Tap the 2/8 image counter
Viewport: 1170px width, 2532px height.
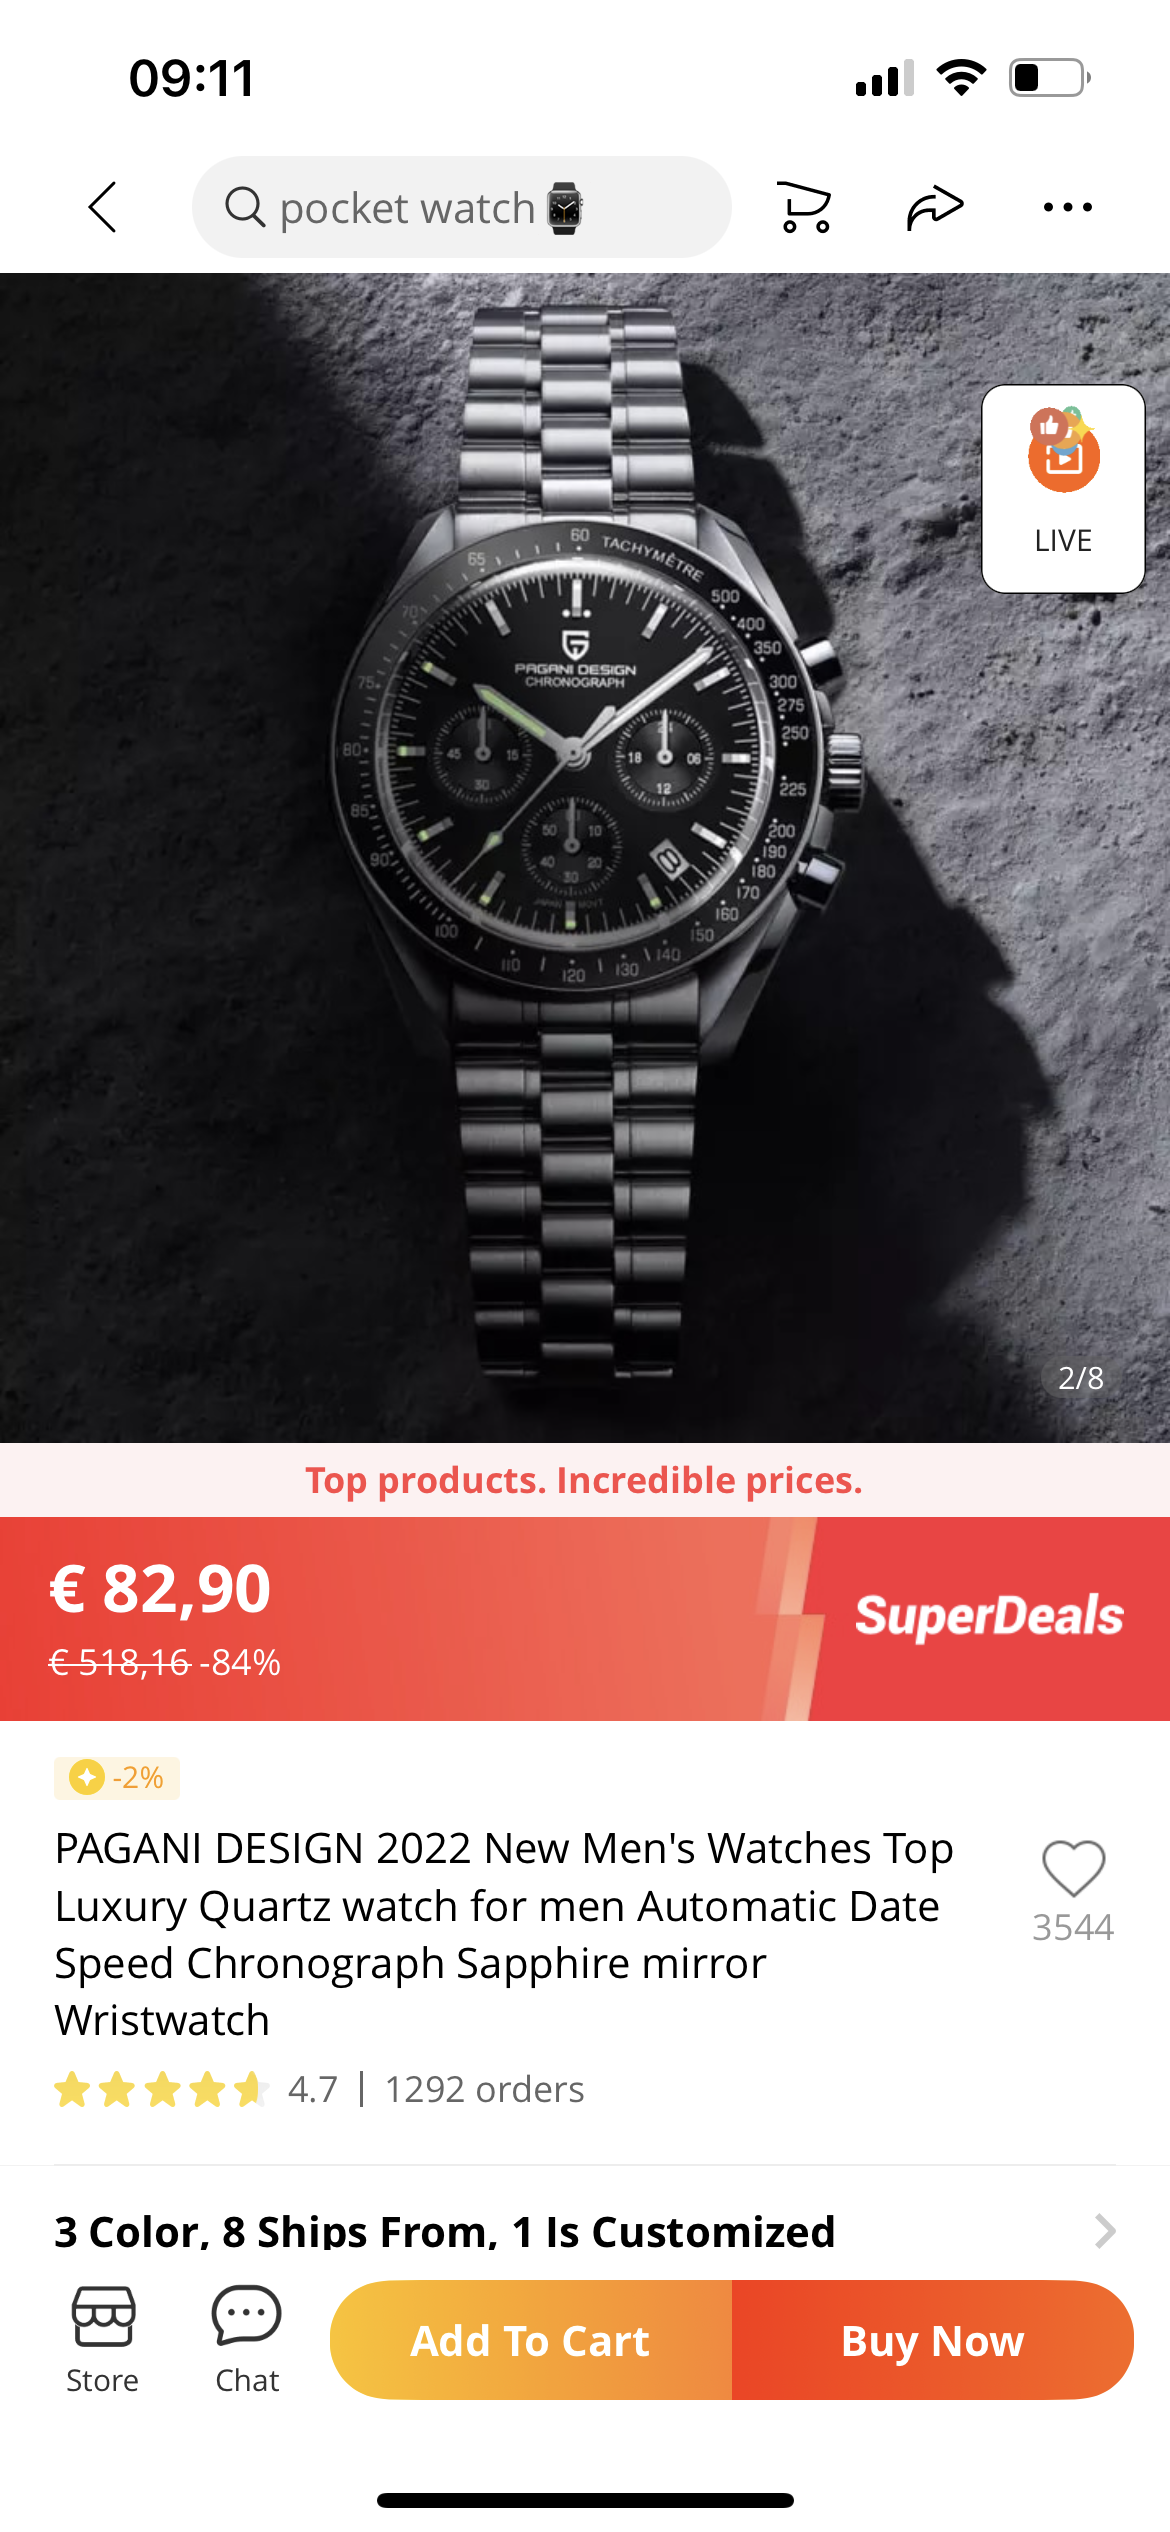(x=1081, y=1378)
